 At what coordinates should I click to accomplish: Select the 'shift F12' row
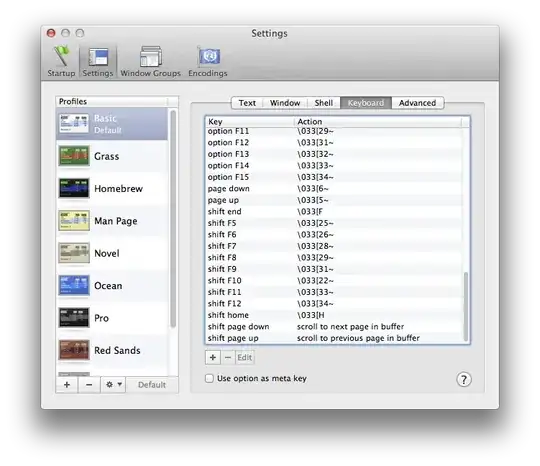[x=334, y=304]
